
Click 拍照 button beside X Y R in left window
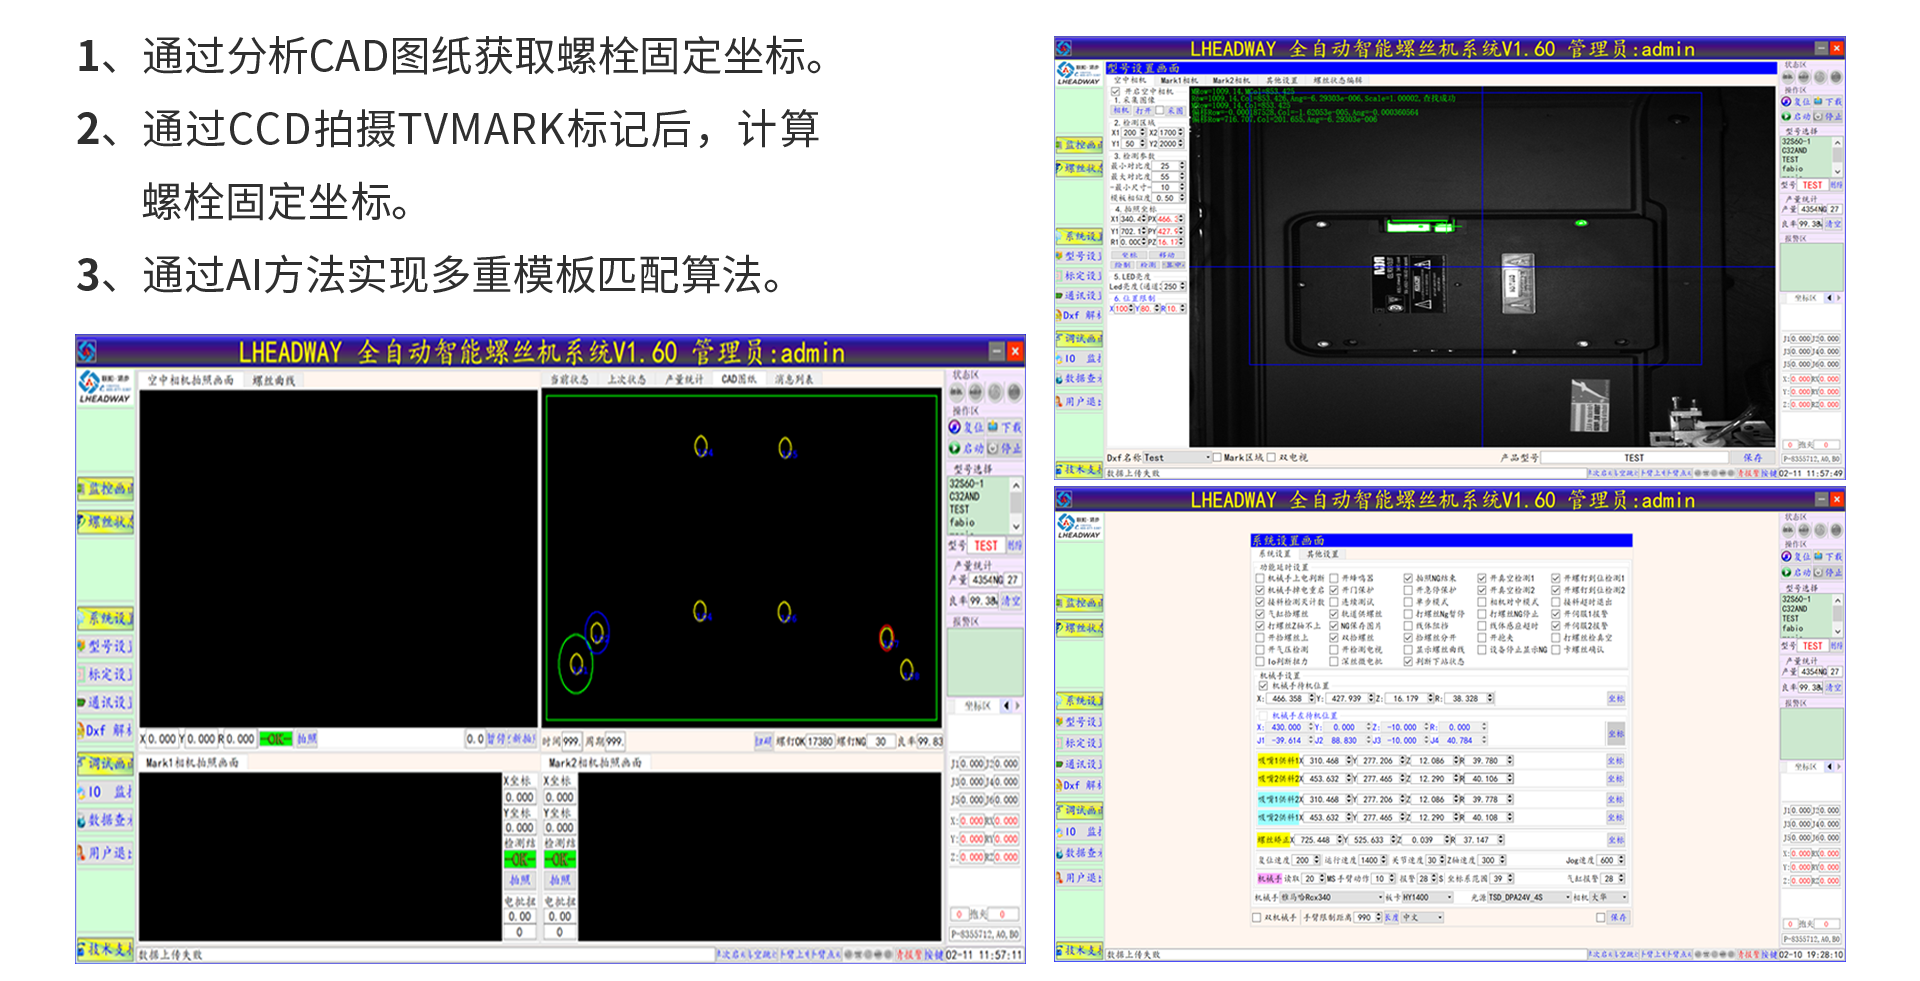click(x=306, y=739)
